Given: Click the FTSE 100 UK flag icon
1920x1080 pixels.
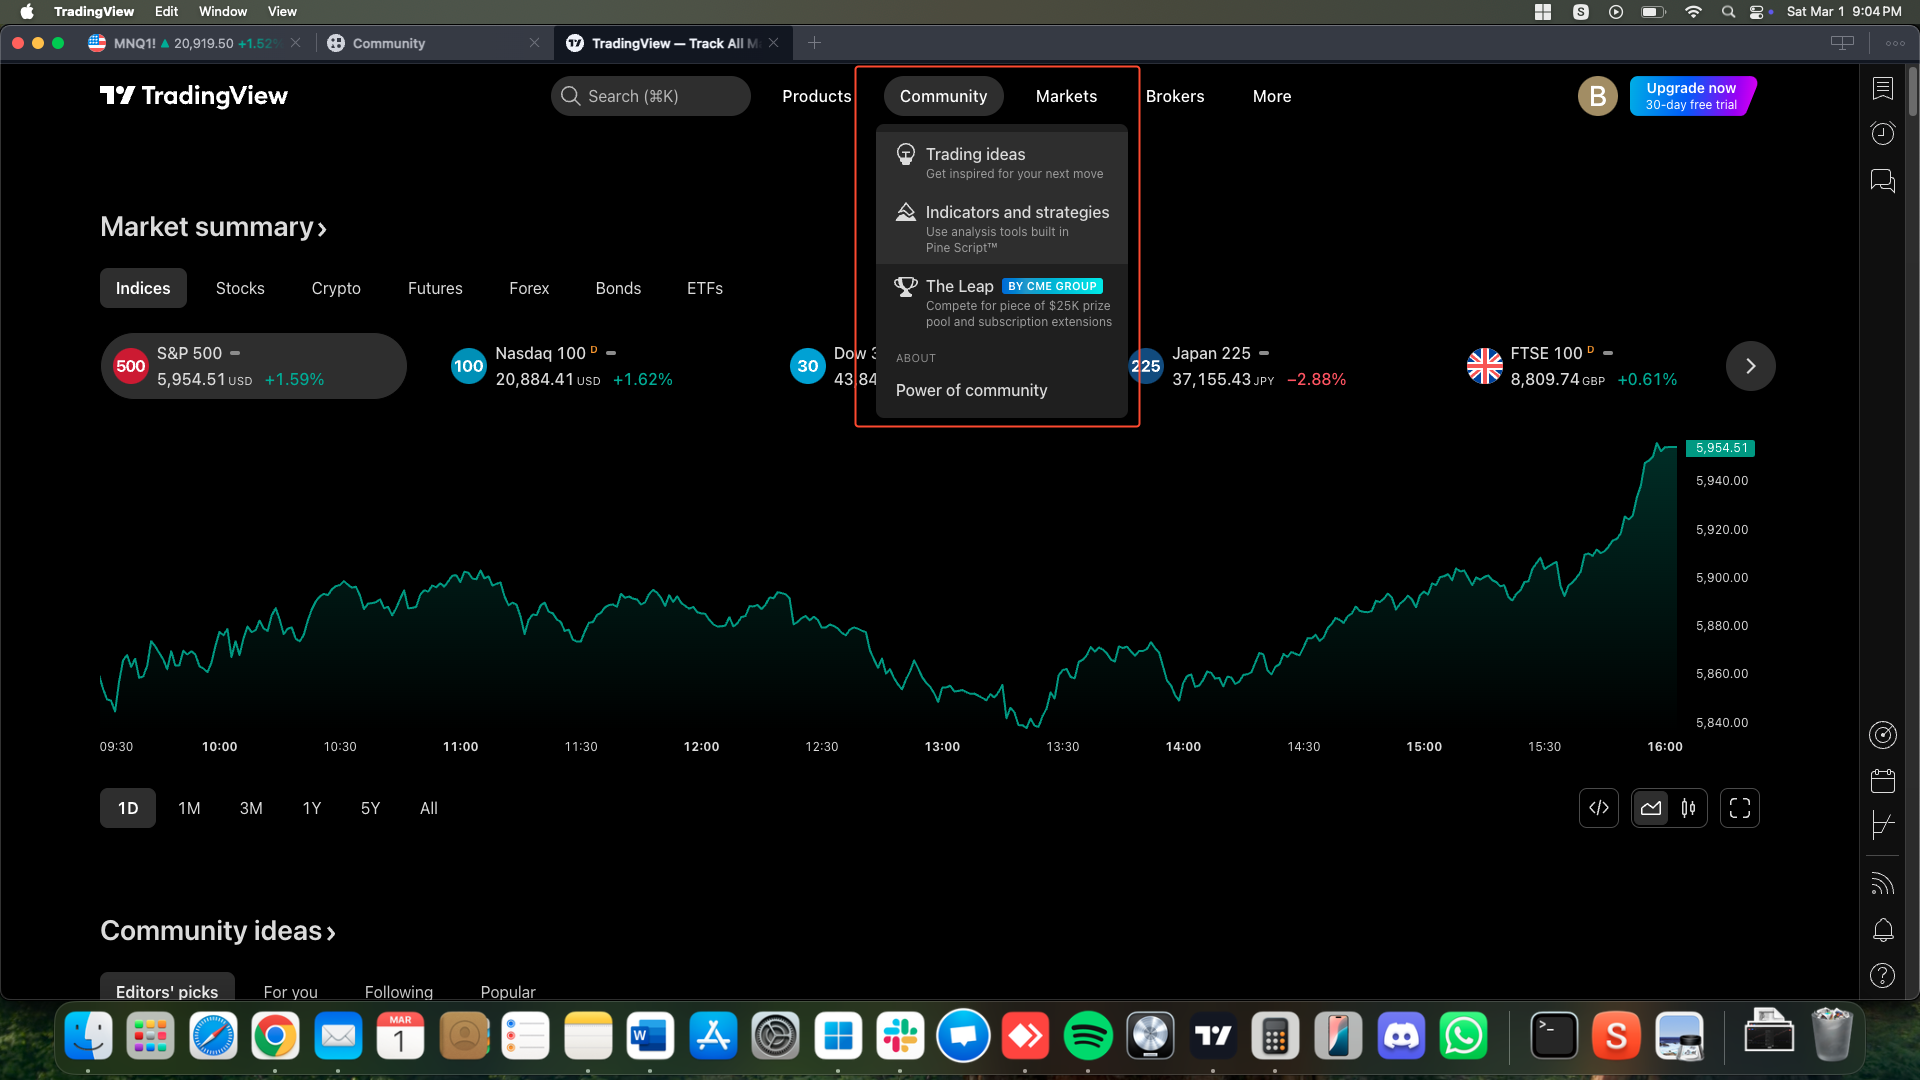Looking at the screenshot, I should [x=1484, y=366].
